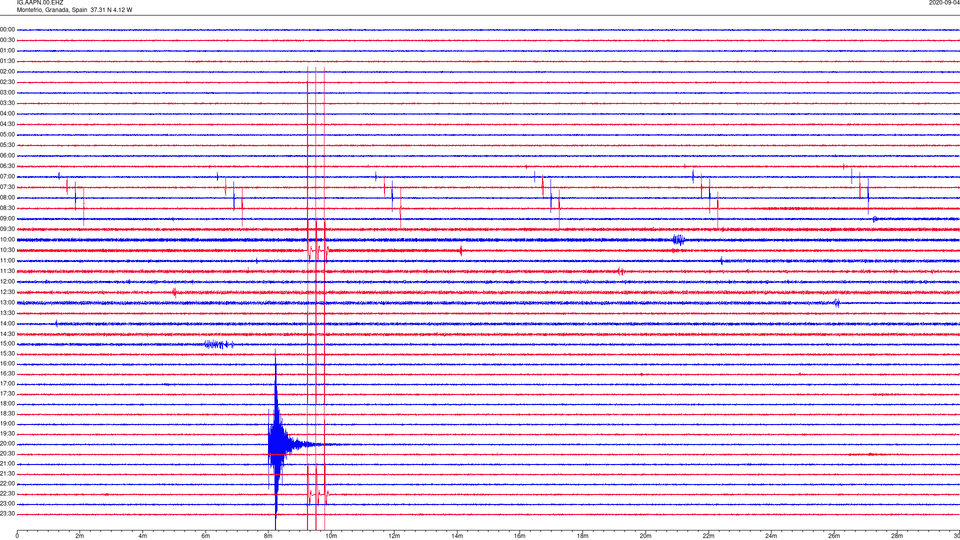Select the 12:00 trace time label

pyautogui.click(x=7, y=282)
